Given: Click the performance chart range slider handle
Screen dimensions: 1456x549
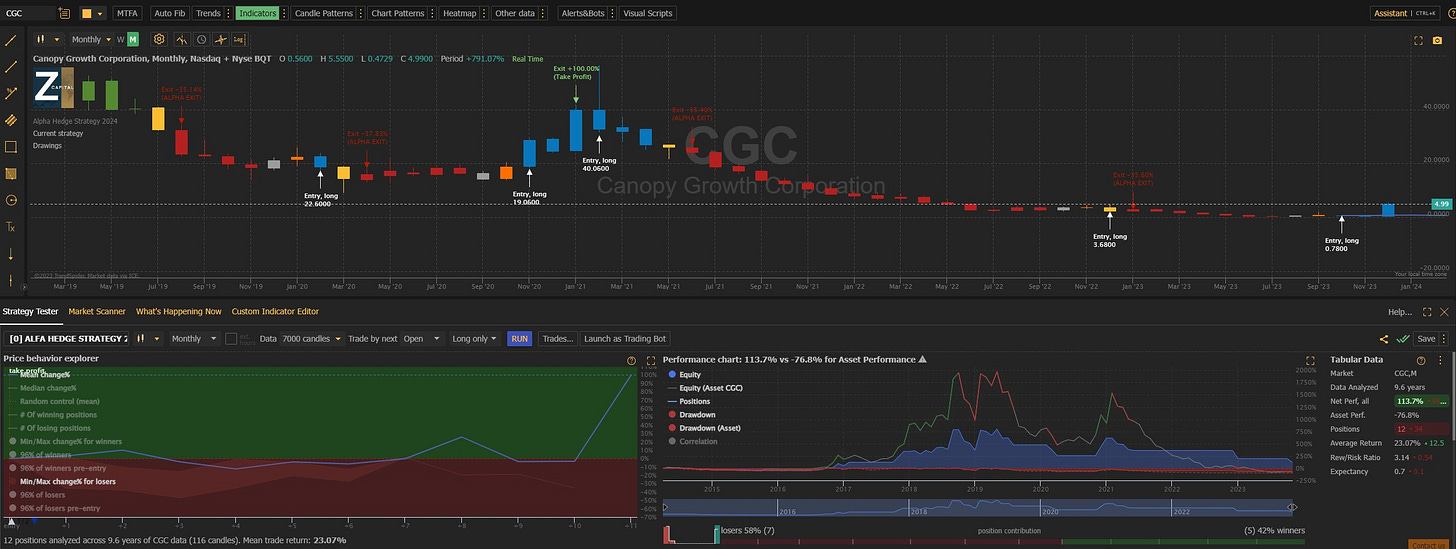Looking at the screenshot, I should click(x=1292, y=508).
